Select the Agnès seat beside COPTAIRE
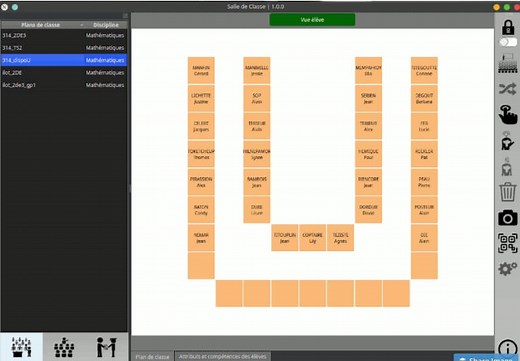The image size is (520, 361). pyautogui.click(x=340, y=238)
